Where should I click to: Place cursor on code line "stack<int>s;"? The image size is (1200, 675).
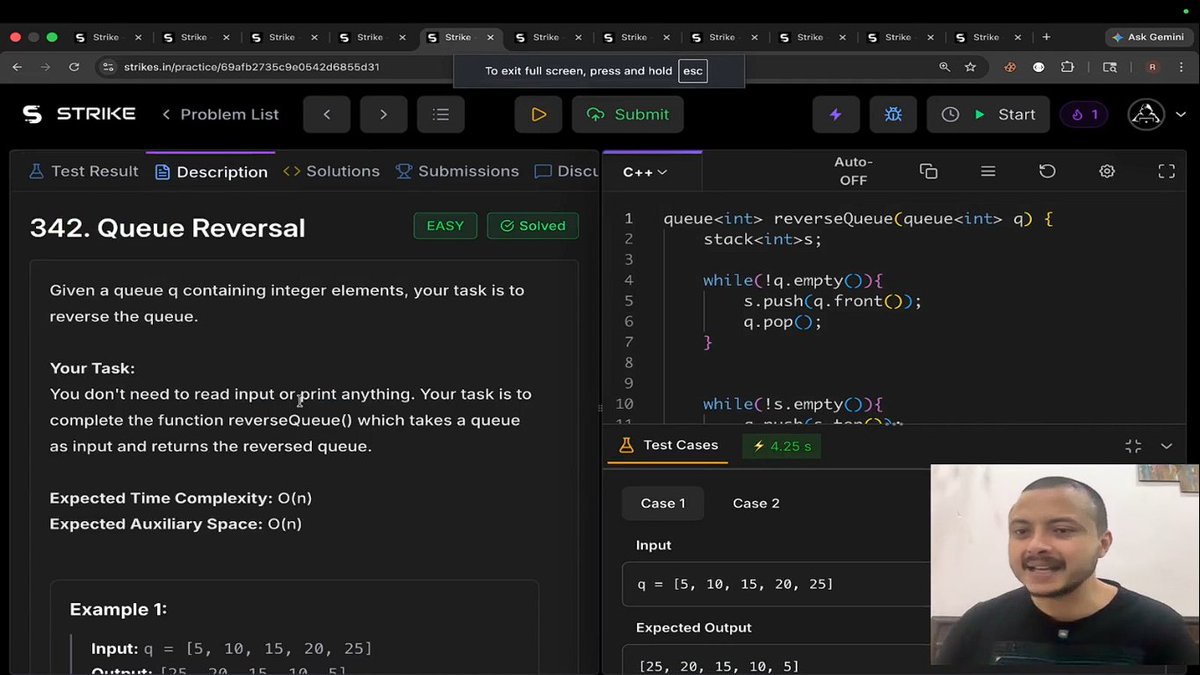point(762,239)
